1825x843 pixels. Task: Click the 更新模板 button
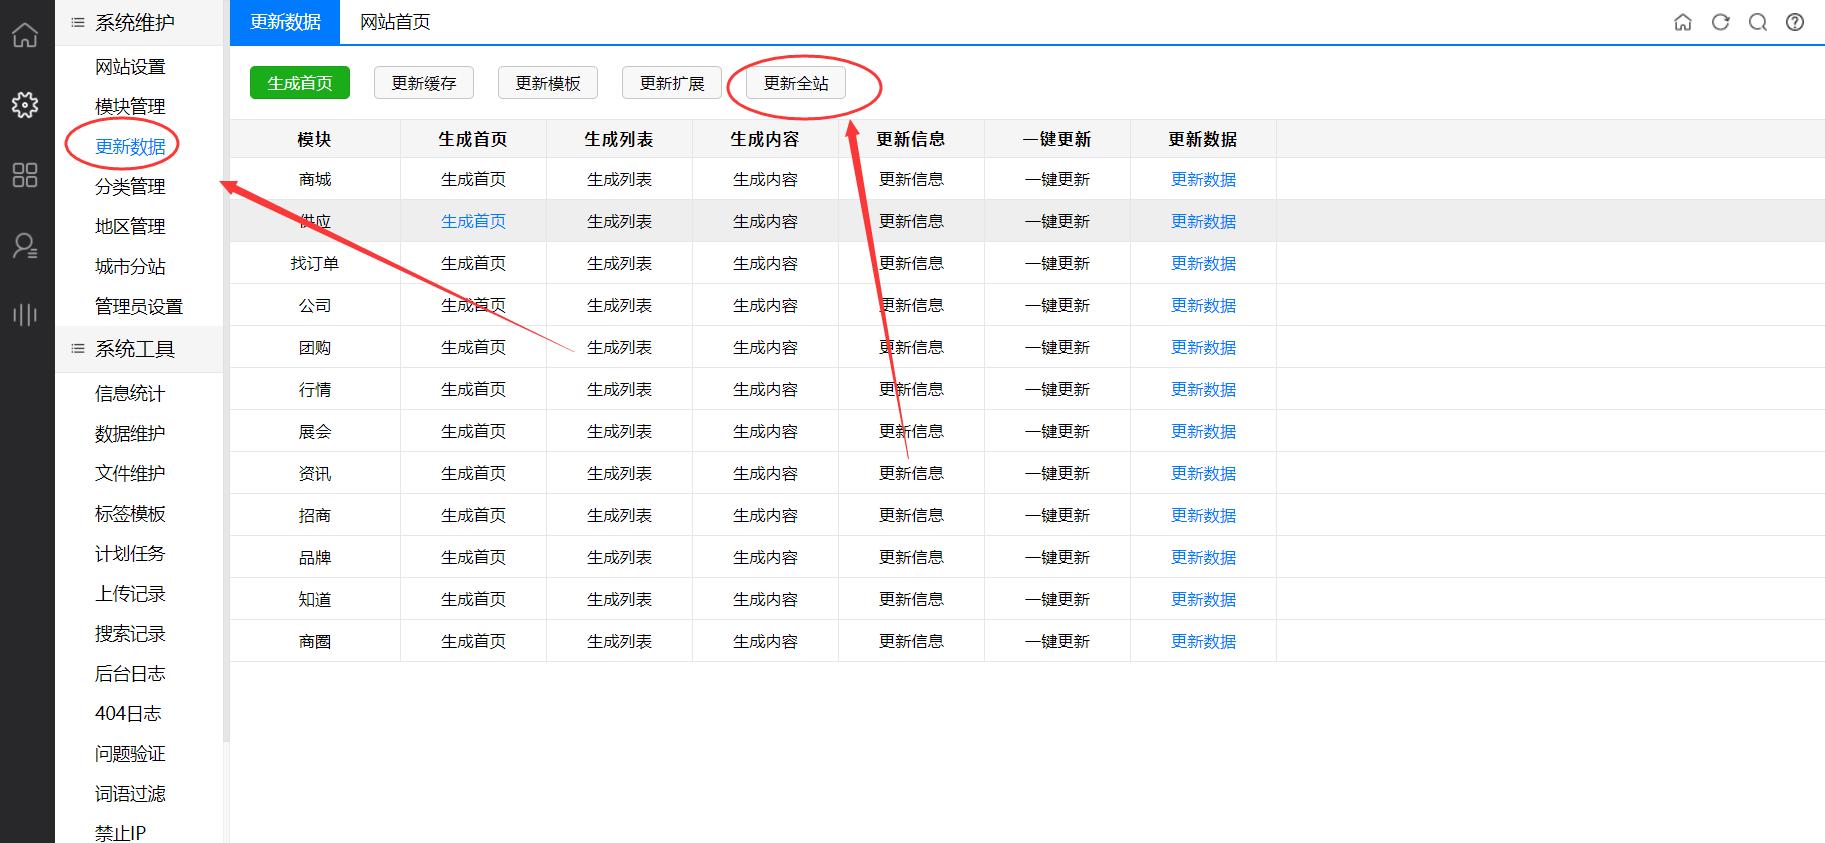pos(548,83)
